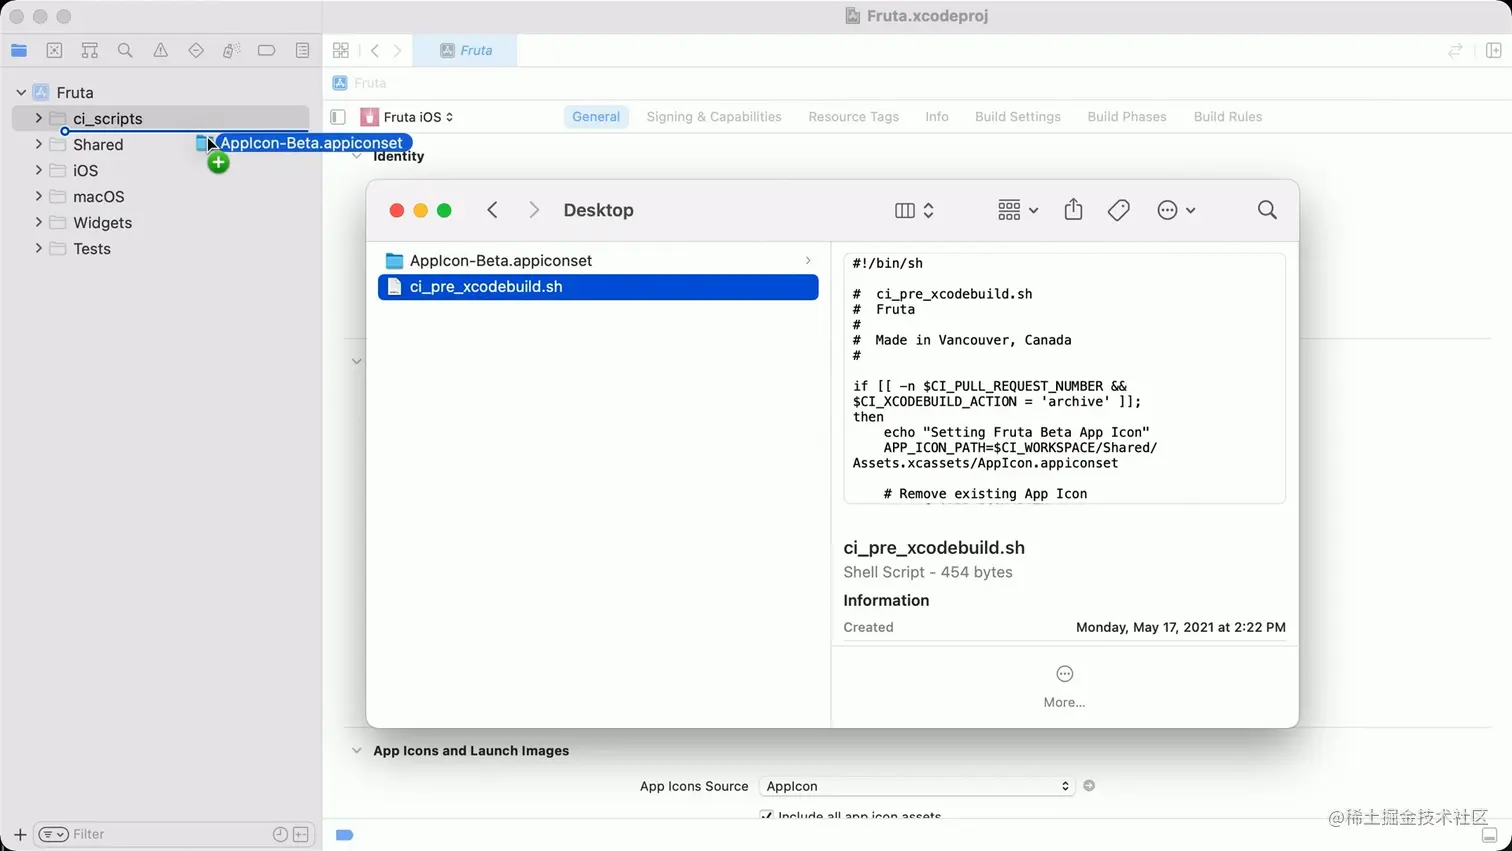Open the Issue navigator warning icon
Viewport: 1512px width, 851px height.
pos(160,50)
